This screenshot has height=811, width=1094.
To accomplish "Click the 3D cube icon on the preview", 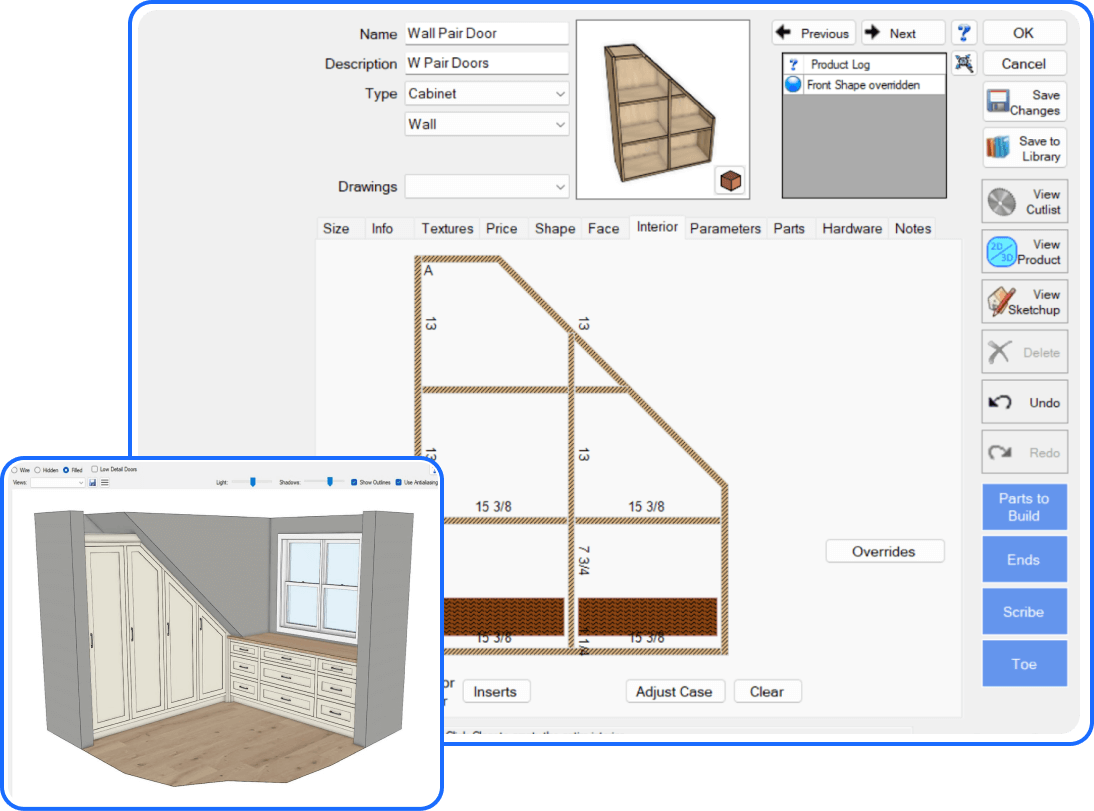I will pos(730,181).
